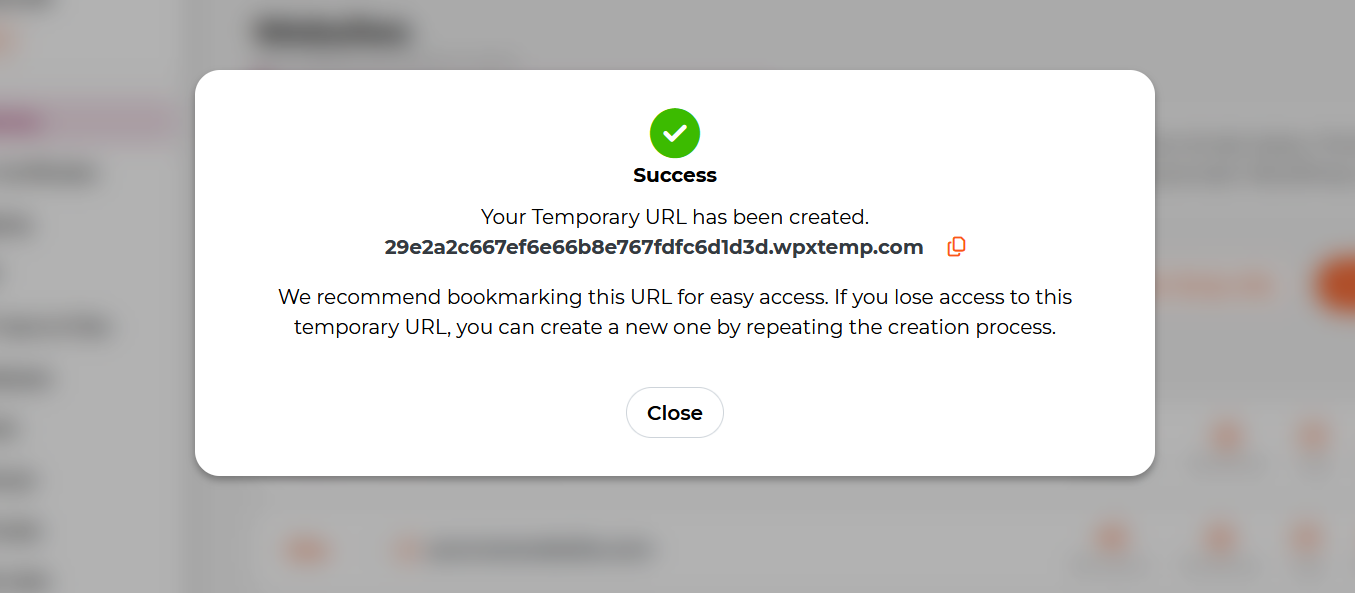Screen dimensions: 1355x593
Task: Click the bookmarking recommendation paragraph
Action: click(x=675, y=312)
